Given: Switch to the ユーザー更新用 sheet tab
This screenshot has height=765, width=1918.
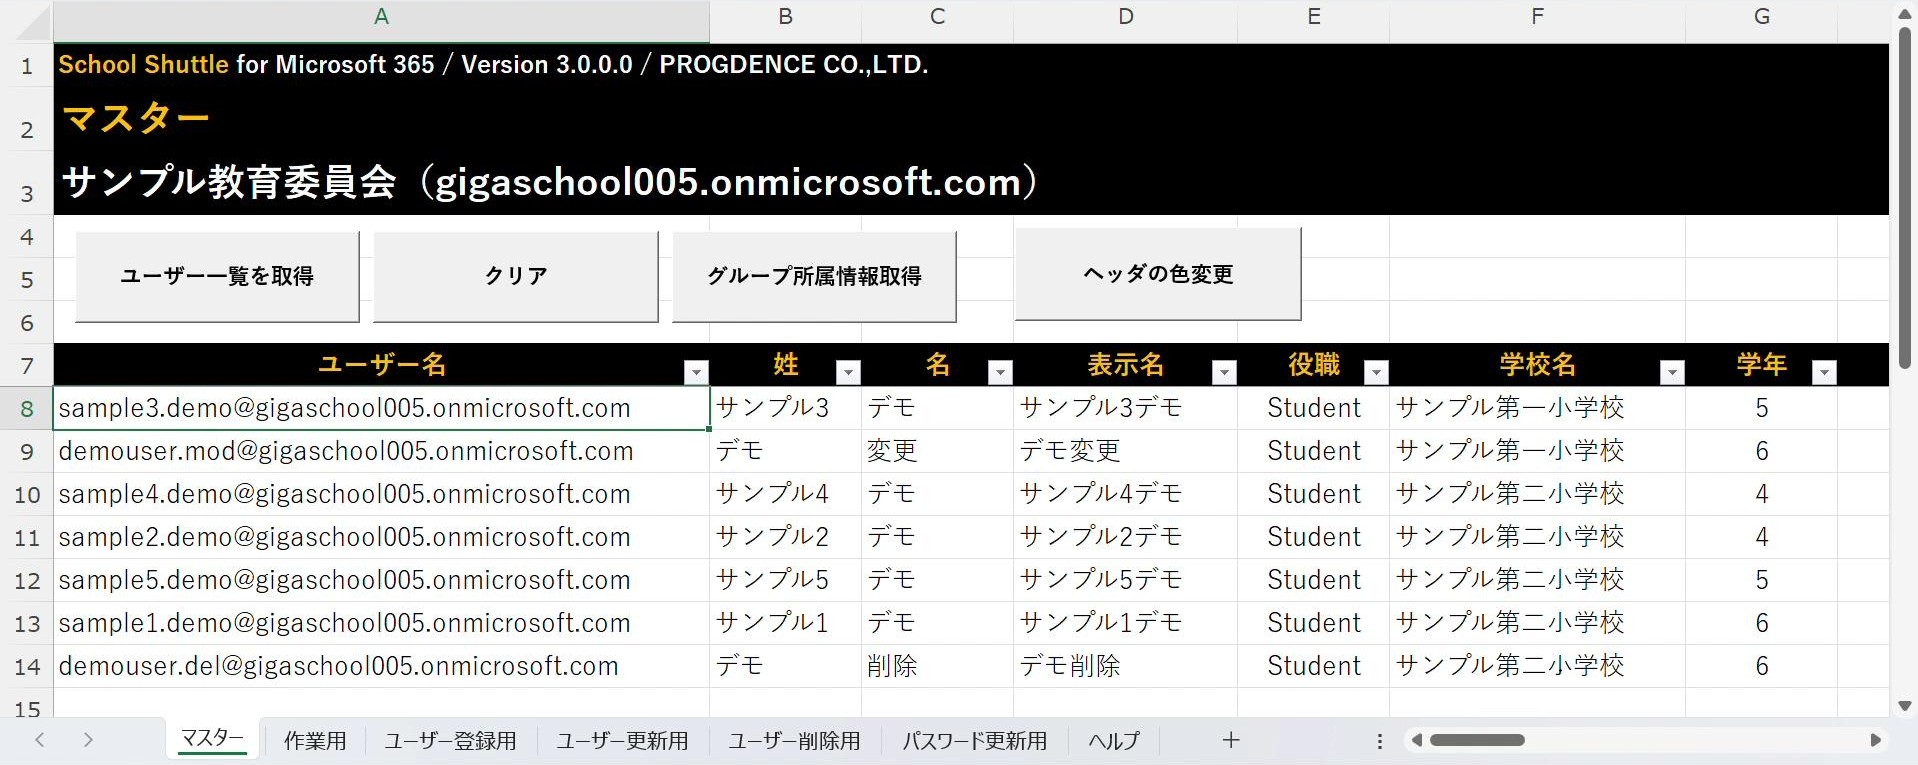Looking at the screenshot, I should [x=622, y=741].
